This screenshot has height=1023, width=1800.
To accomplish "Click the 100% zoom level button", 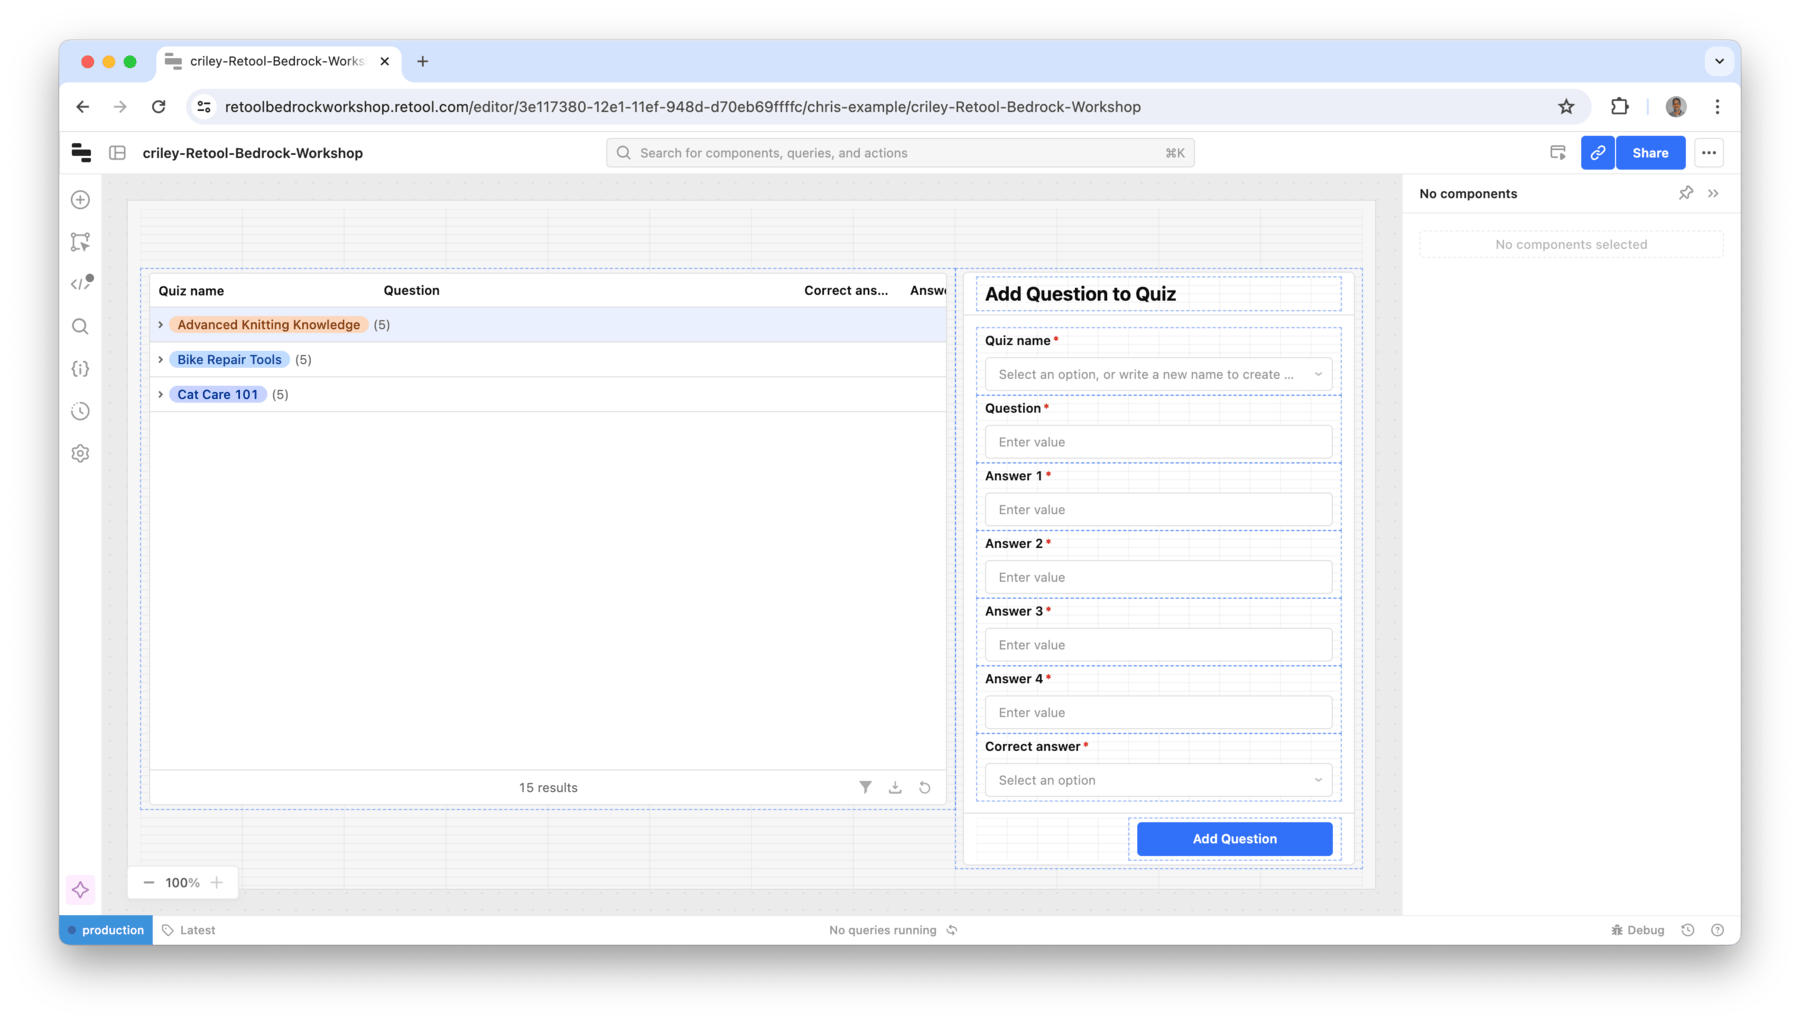I will click(183, 883).
